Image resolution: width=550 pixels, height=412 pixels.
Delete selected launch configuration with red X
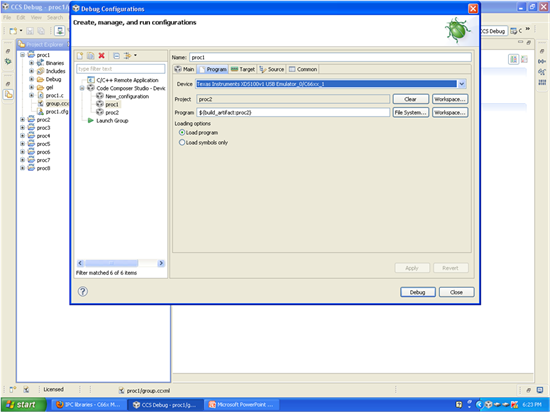tap(102, 56)
